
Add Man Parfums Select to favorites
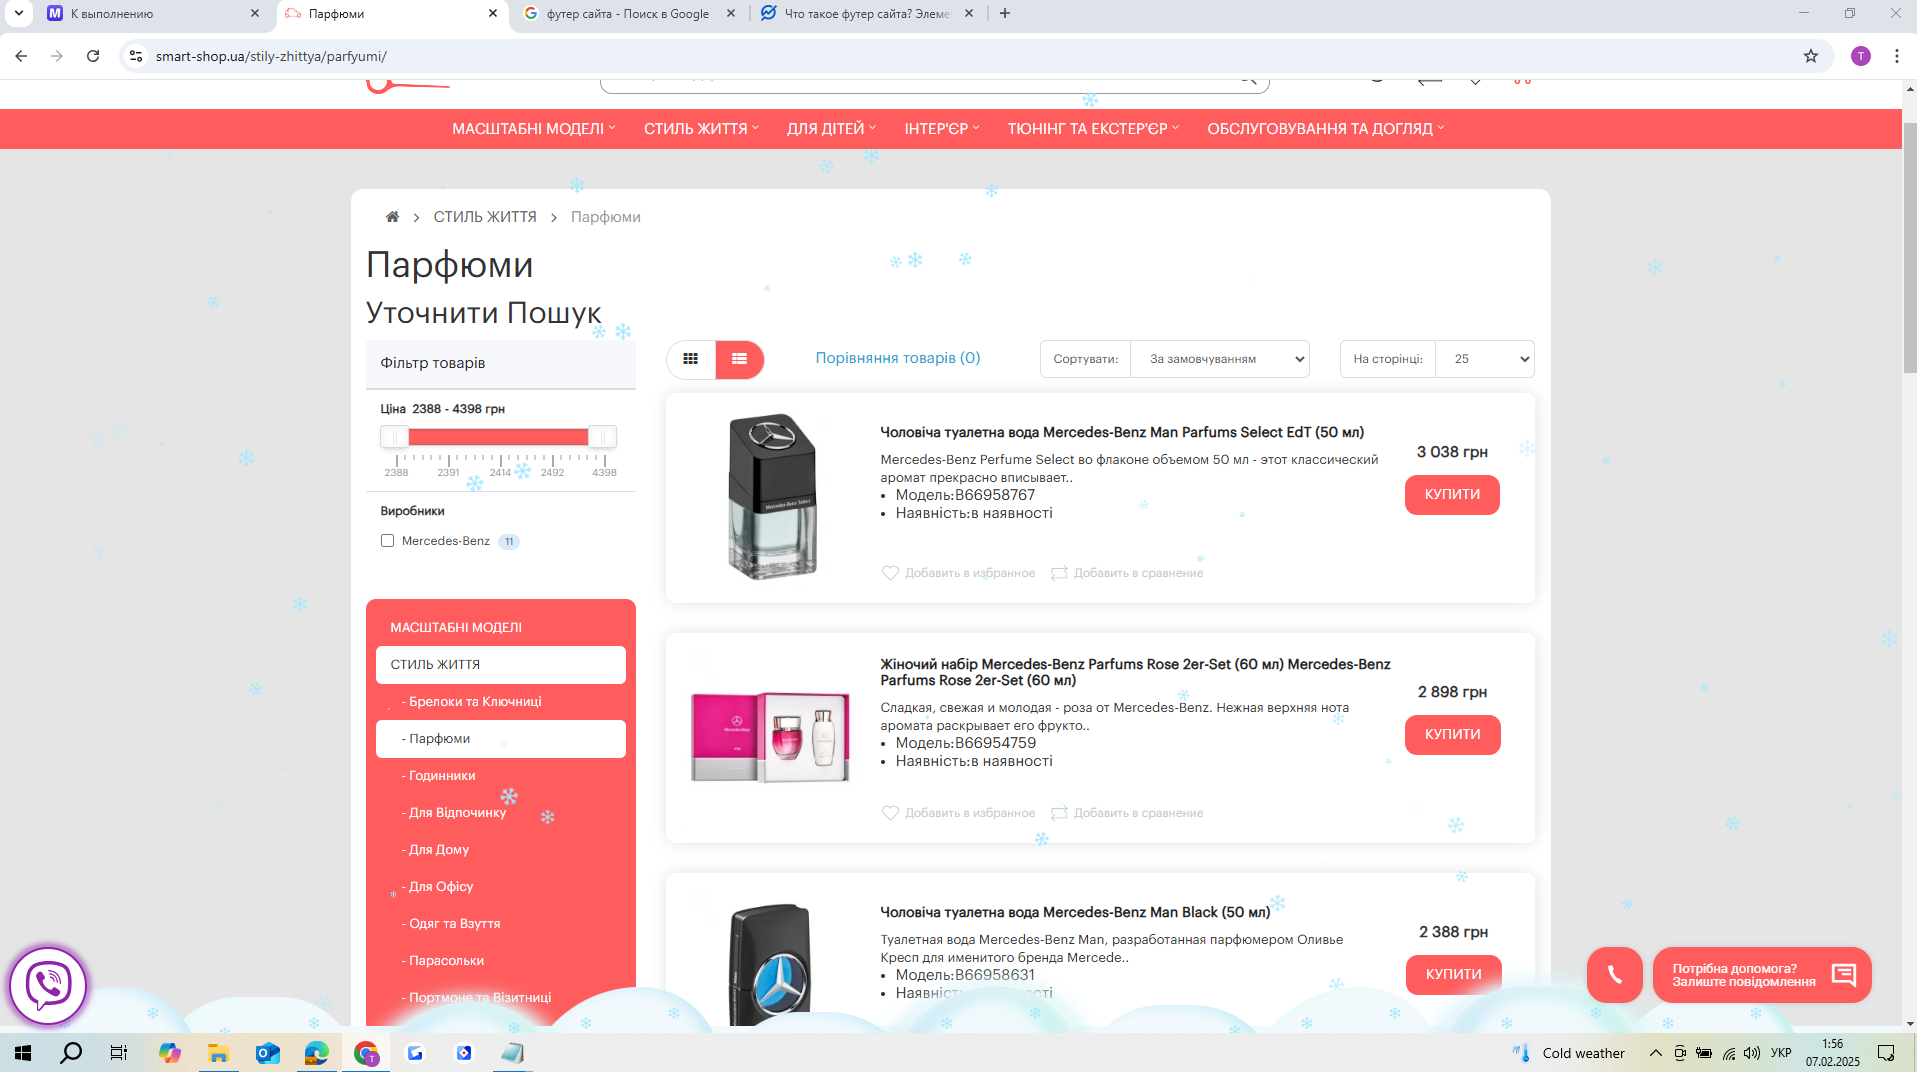(x=958, y=573)
